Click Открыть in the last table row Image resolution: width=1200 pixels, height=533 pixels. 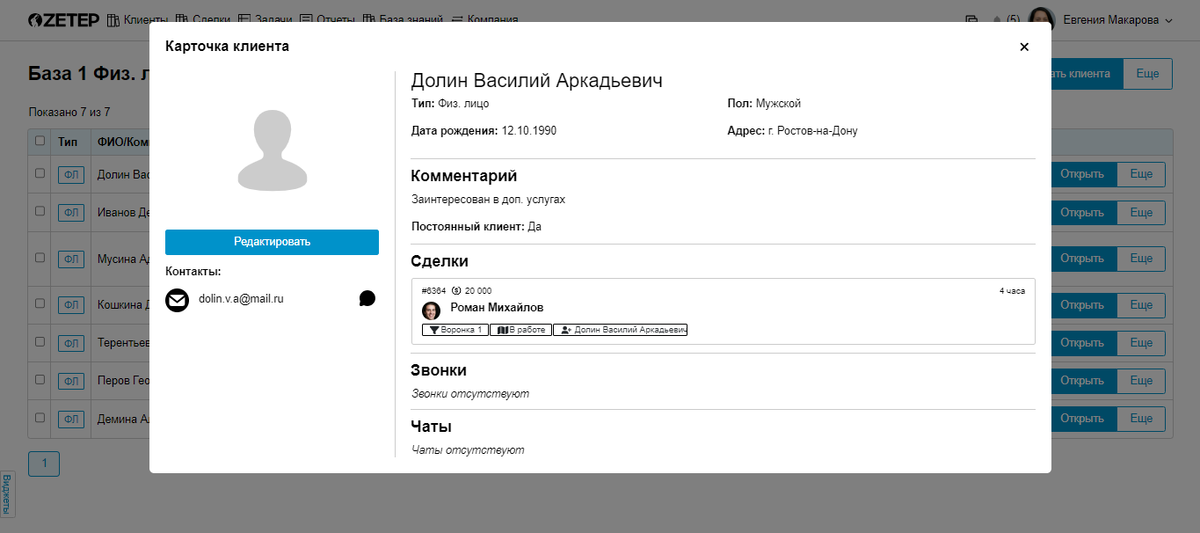click(1083, 418)
